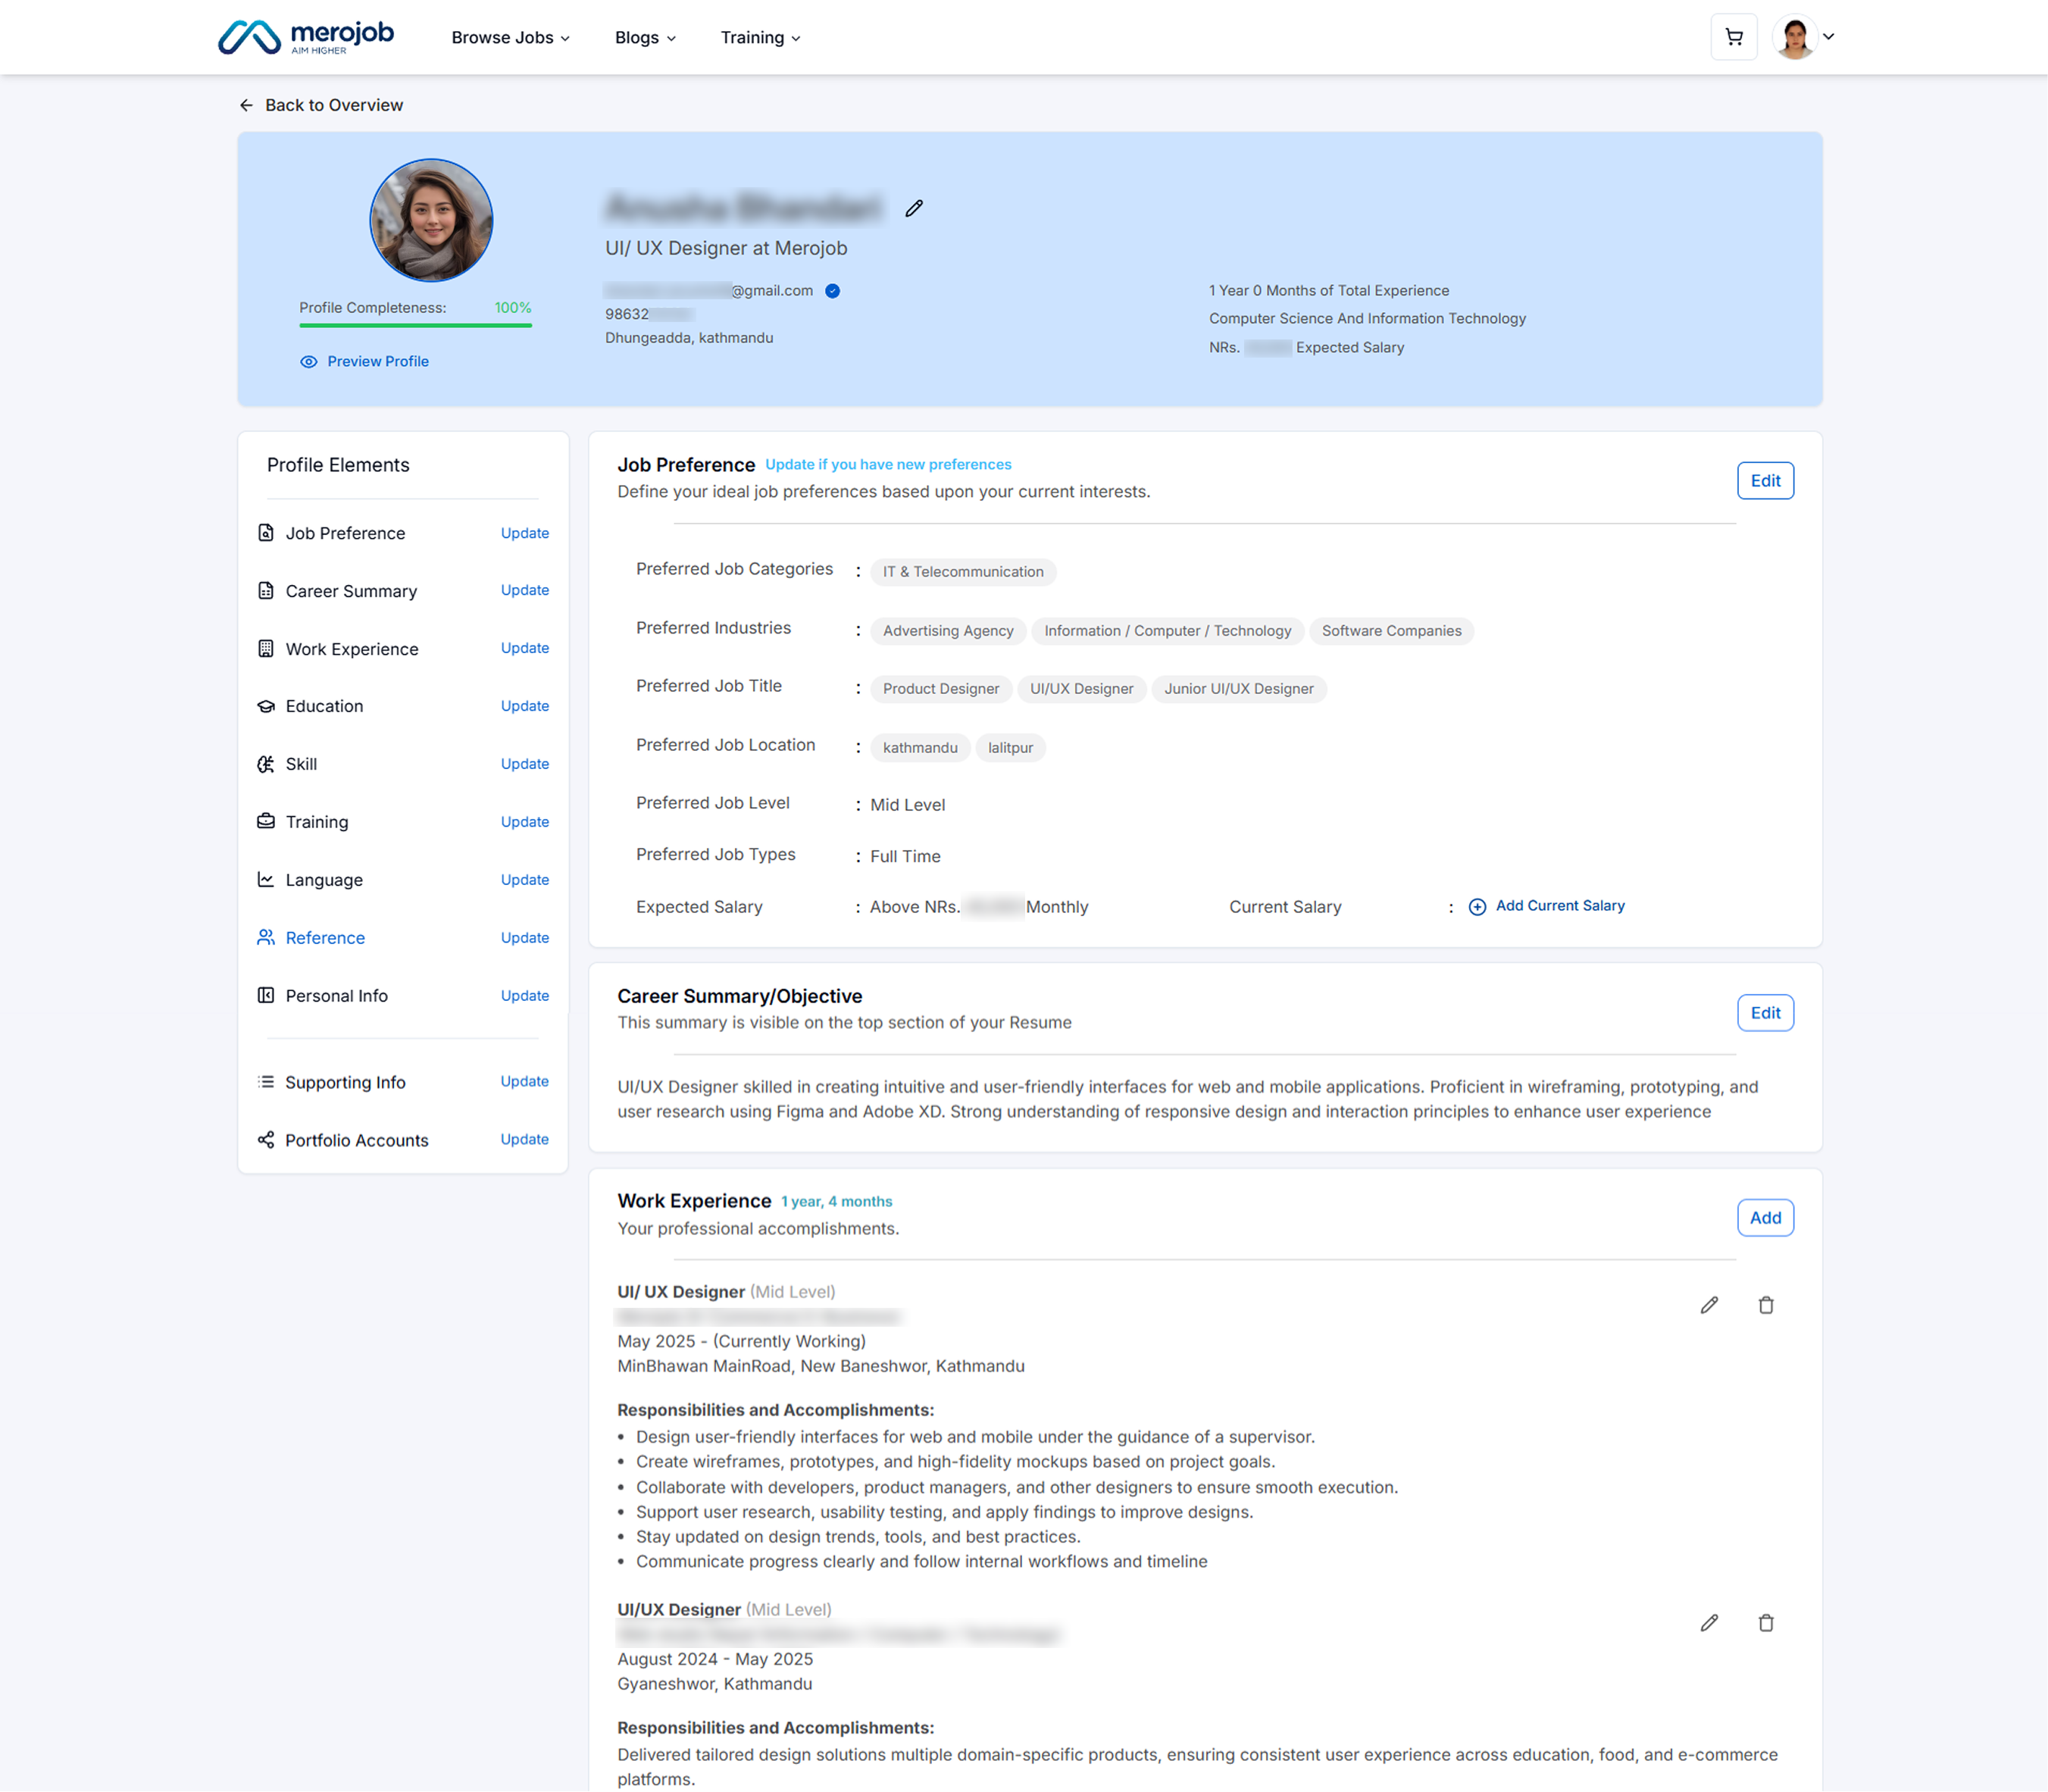Edit the first UI/UX Designer work entry
The height and width of the screenshot is (1792, 2048).
click(x=1709, y=1305)
